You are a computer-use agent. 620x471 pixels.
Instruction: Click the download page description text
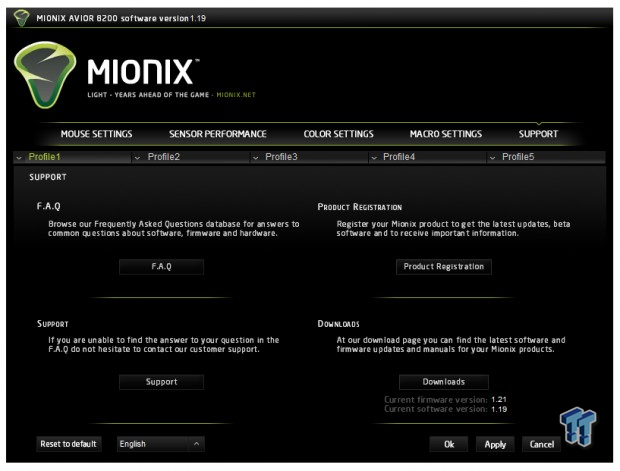(451, 344)
